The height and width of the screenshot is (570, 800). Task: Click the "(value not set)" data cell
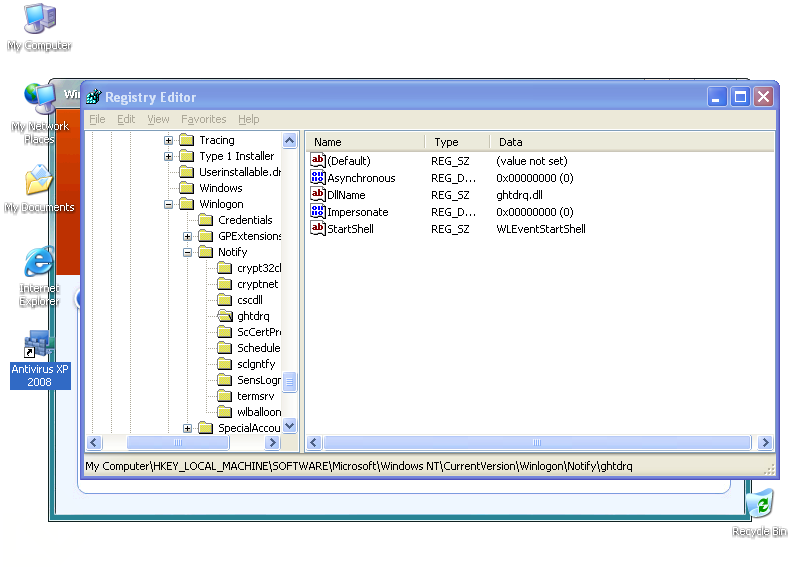[x=531, y=161]
